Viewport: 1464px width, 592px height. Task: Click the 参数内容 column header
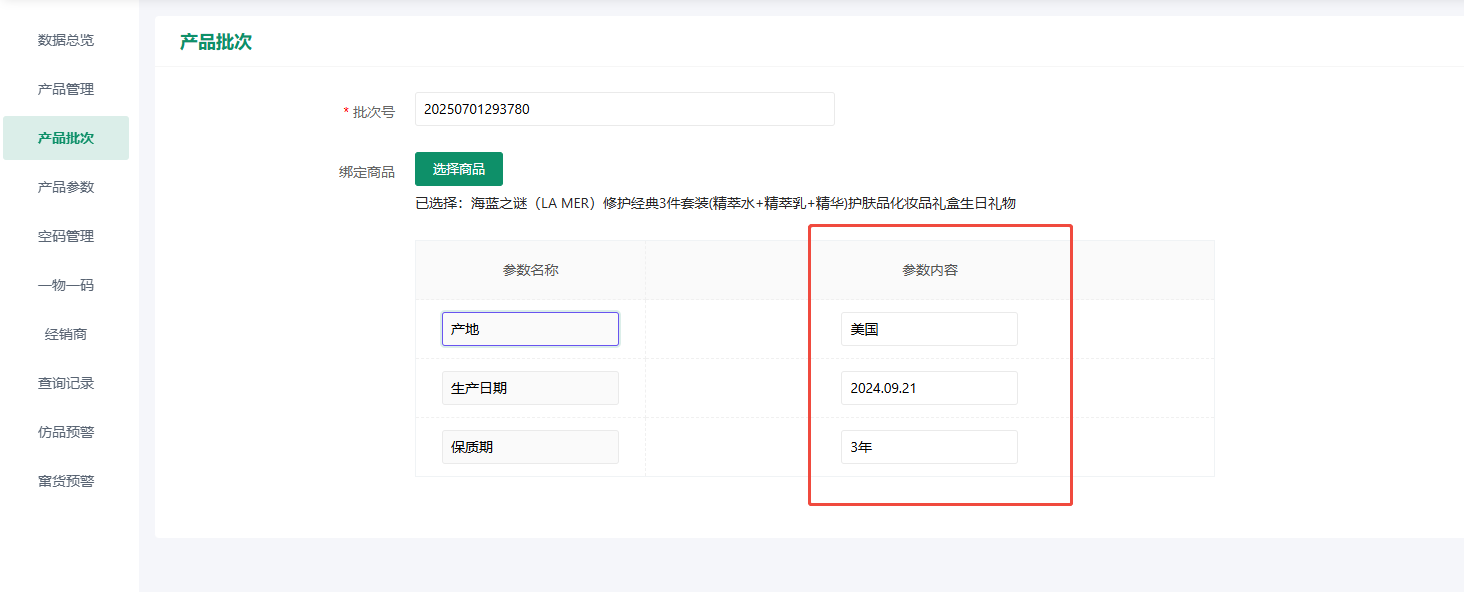929,270
